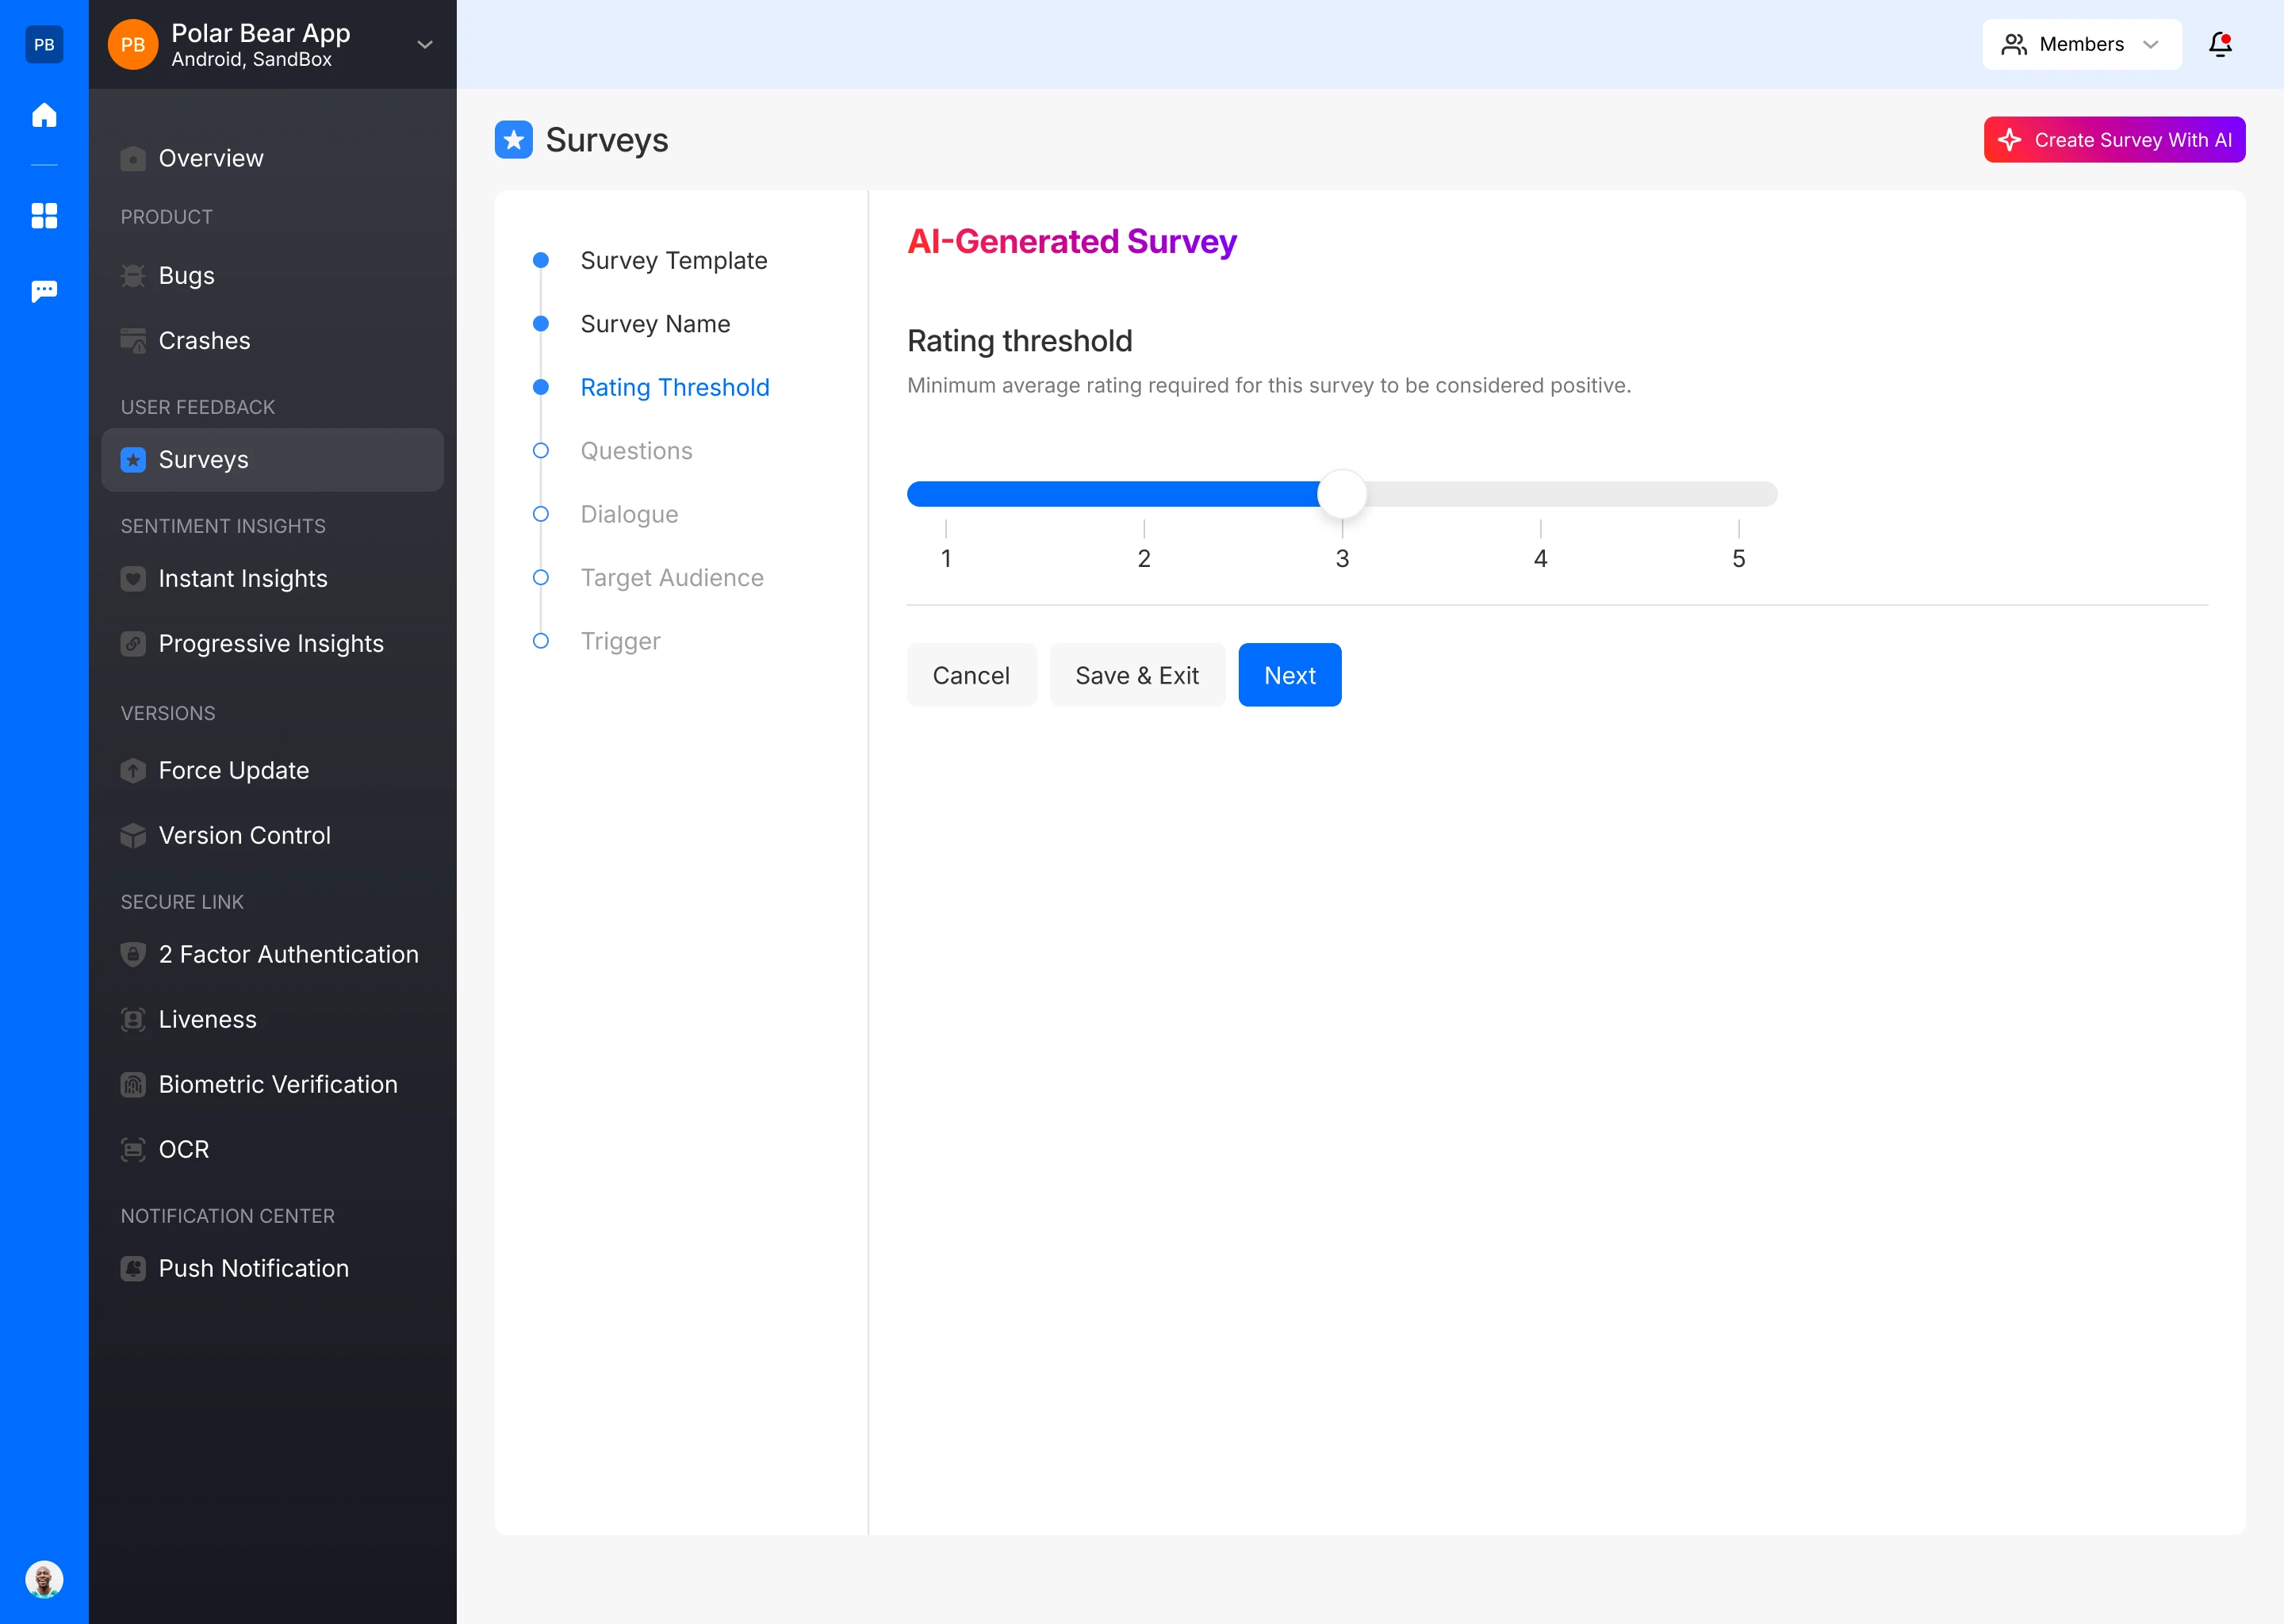Screen dimensions: 2284x1624
Task: Set rating threshold slider to 4
Action: tap(1540, 494)
